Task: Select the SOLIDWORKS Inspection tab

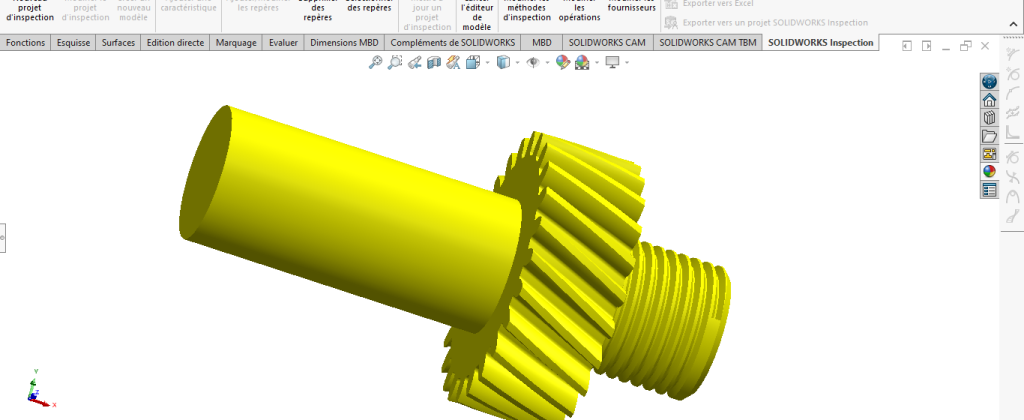Action: 821,42
